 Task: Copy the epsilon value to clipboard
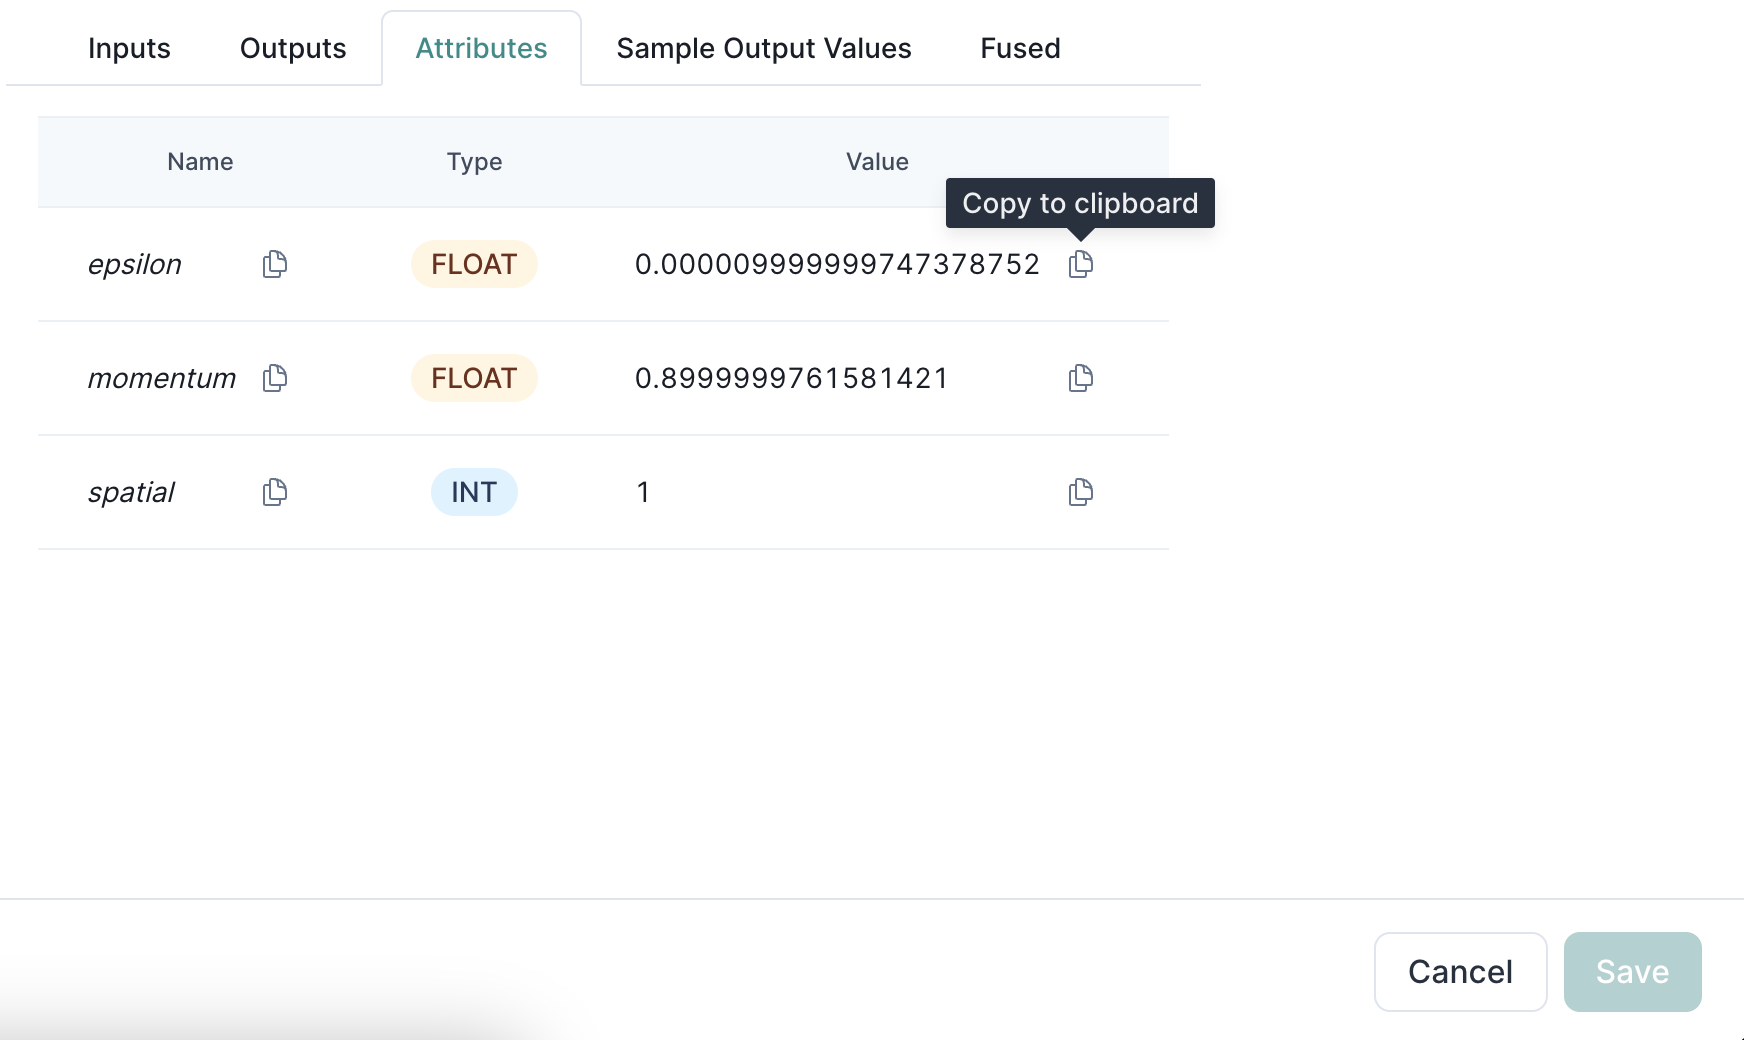click(x=1080, y=264)
